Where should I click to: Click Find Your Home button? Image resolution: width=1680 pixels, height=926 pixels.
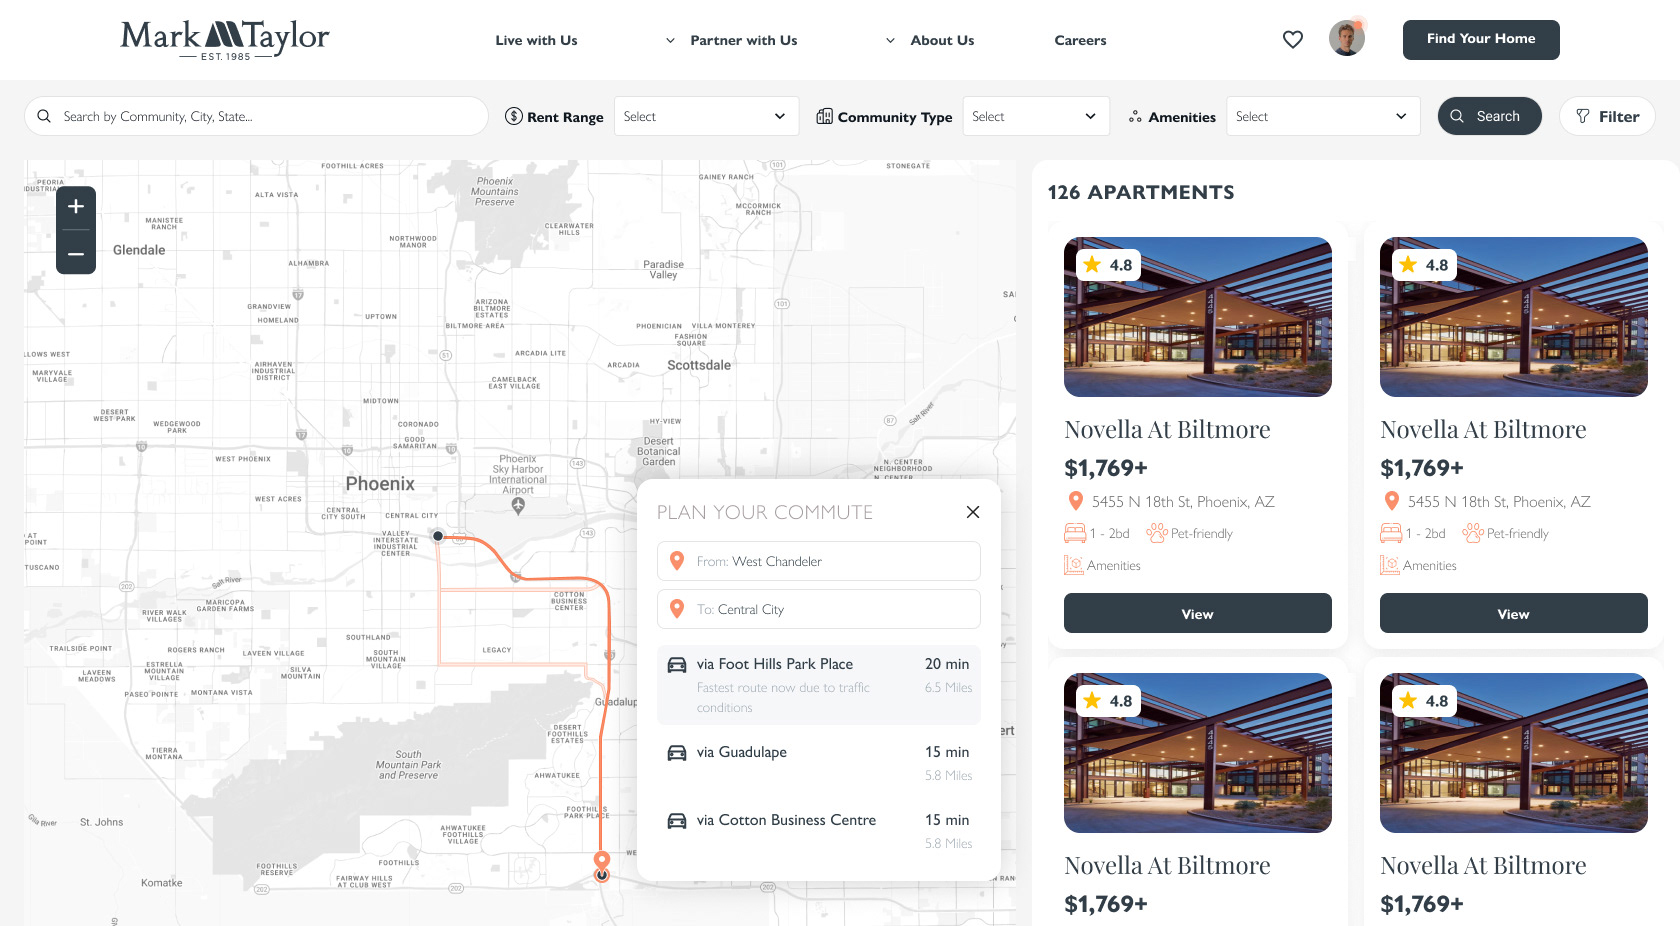coord(1481,40)
